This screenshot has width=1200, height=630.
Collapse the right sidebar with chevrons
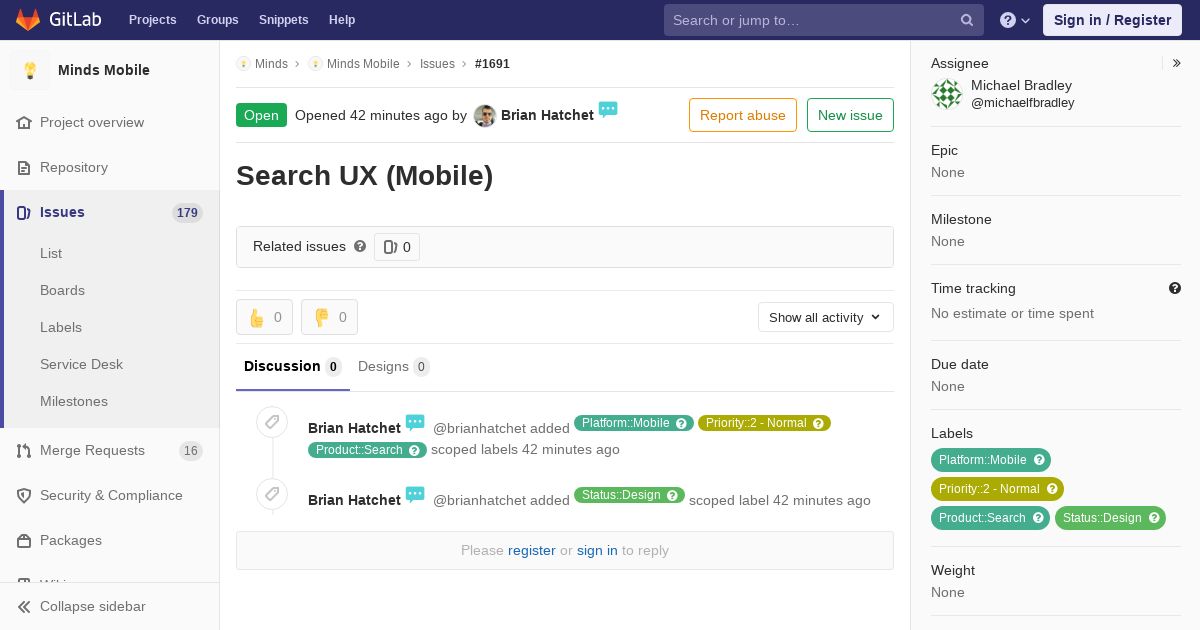click(1177, 63)
